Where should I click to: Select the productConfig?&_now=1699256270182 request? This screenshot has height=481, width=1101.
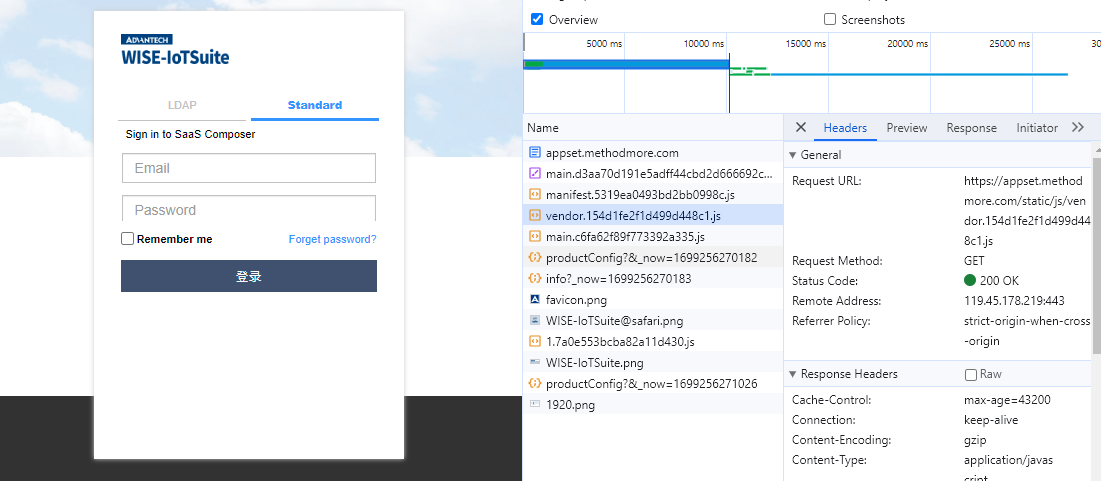coord(653,258)
